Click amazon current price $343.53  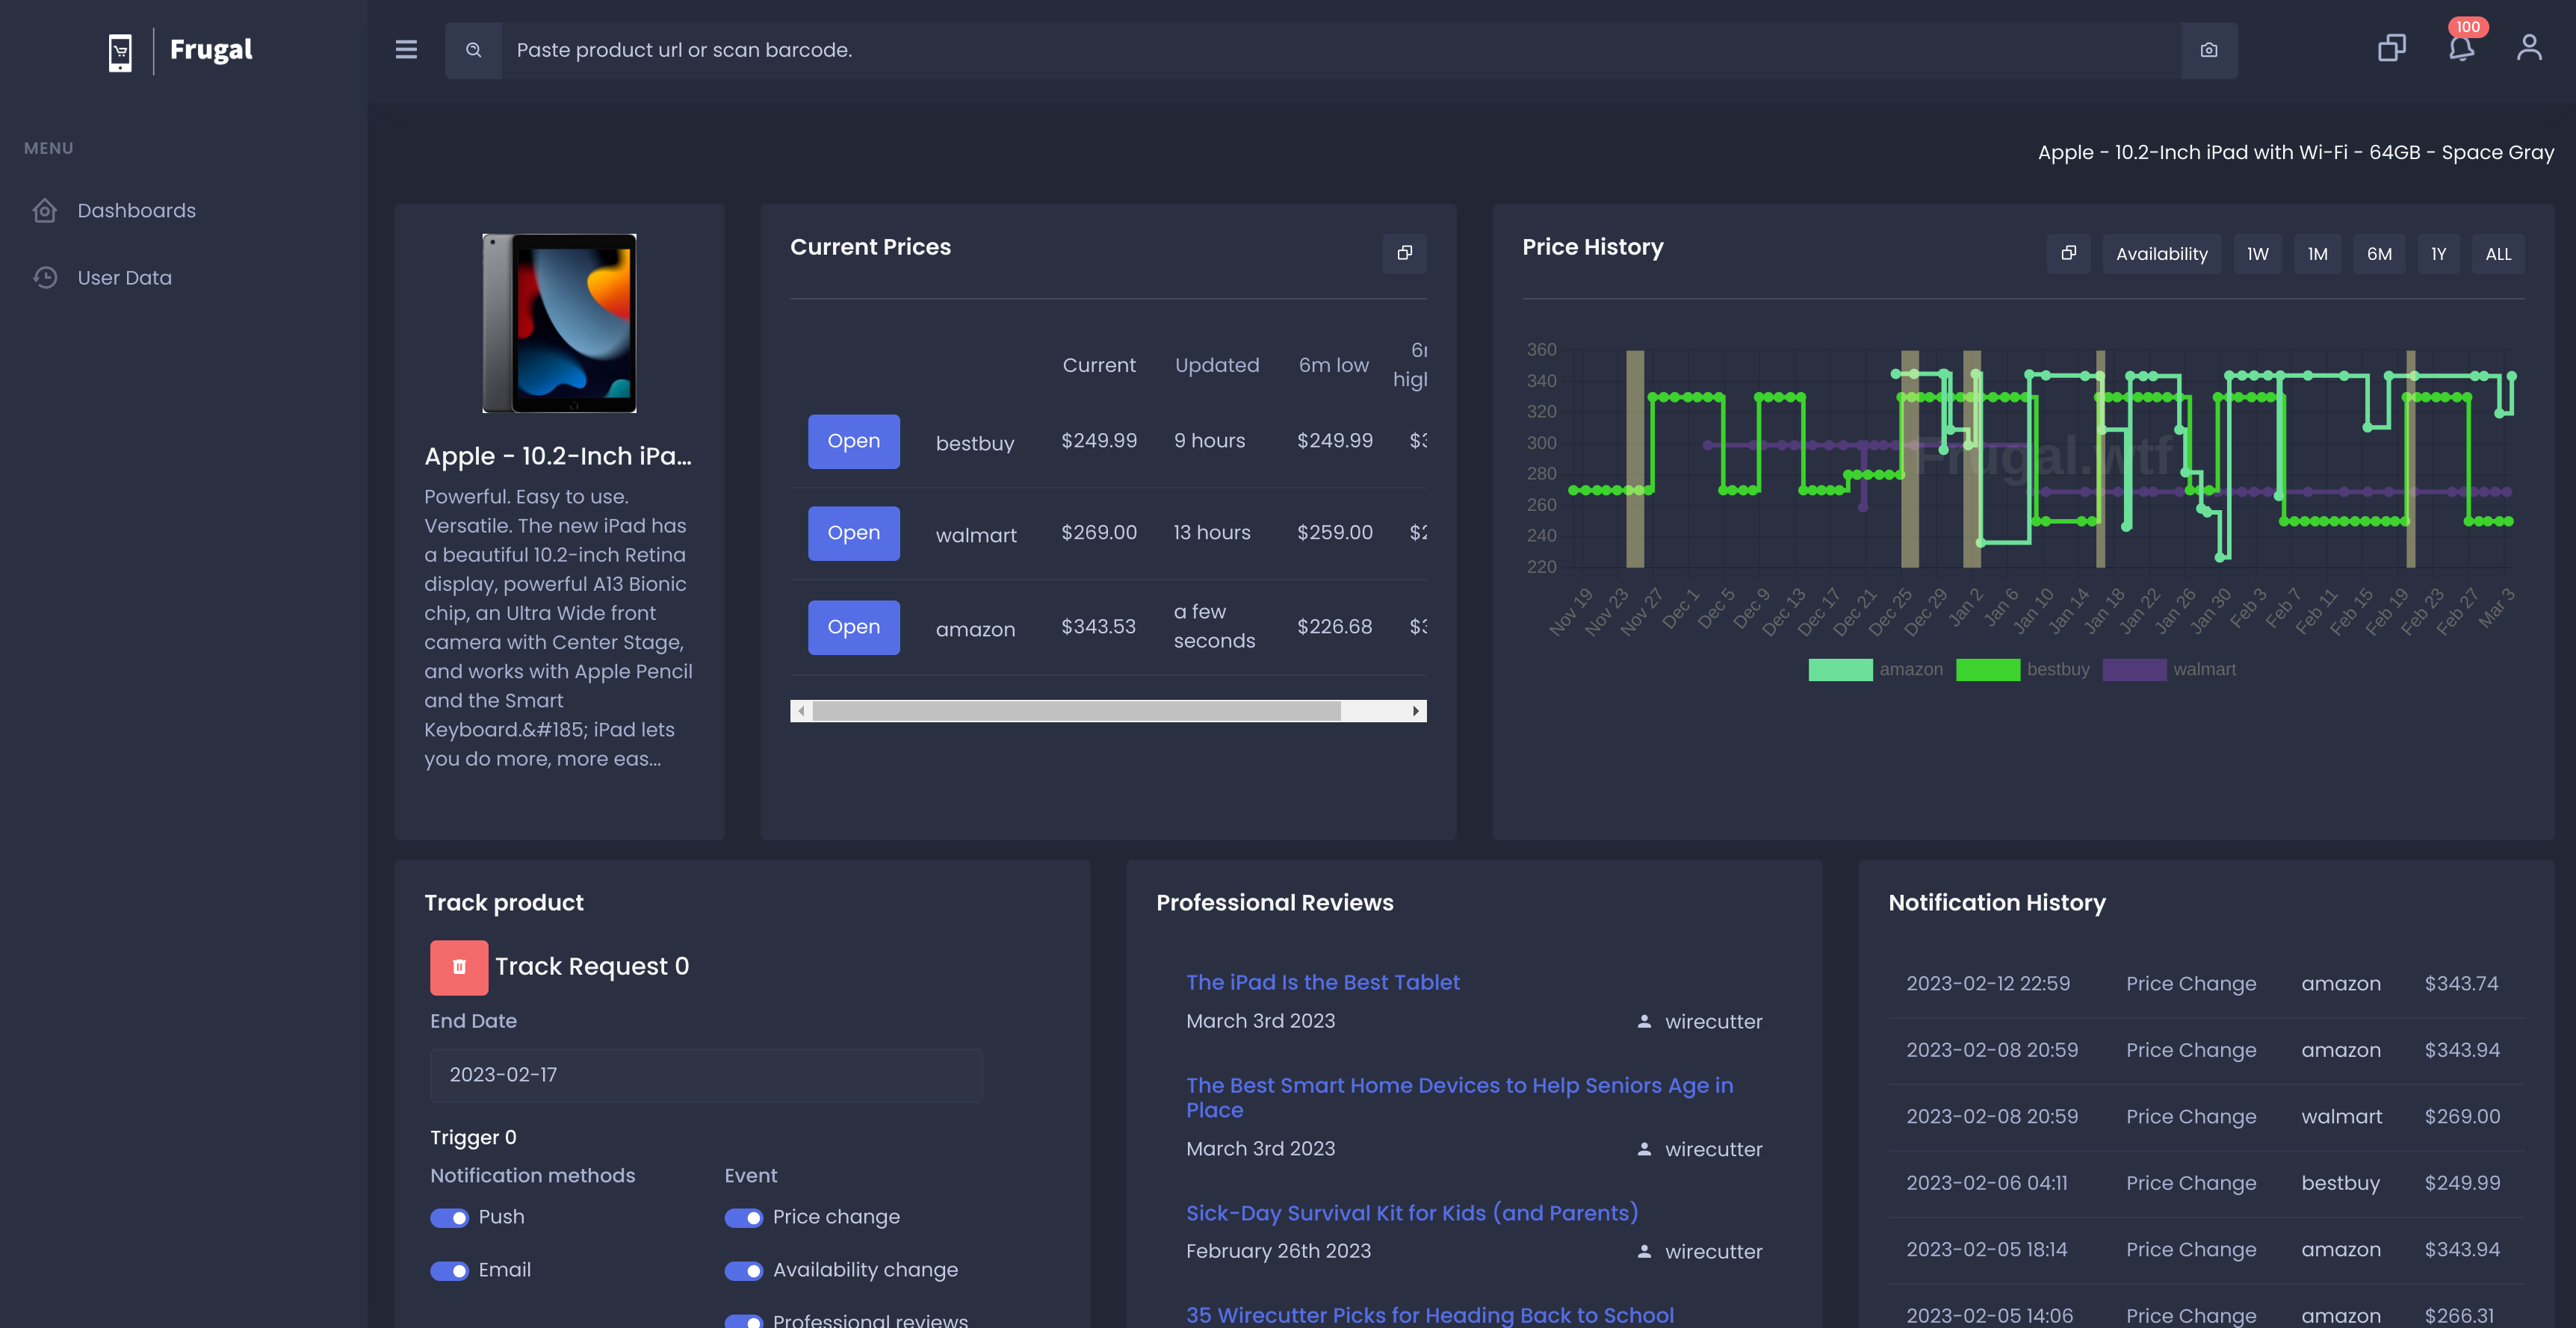point(1098,627)
